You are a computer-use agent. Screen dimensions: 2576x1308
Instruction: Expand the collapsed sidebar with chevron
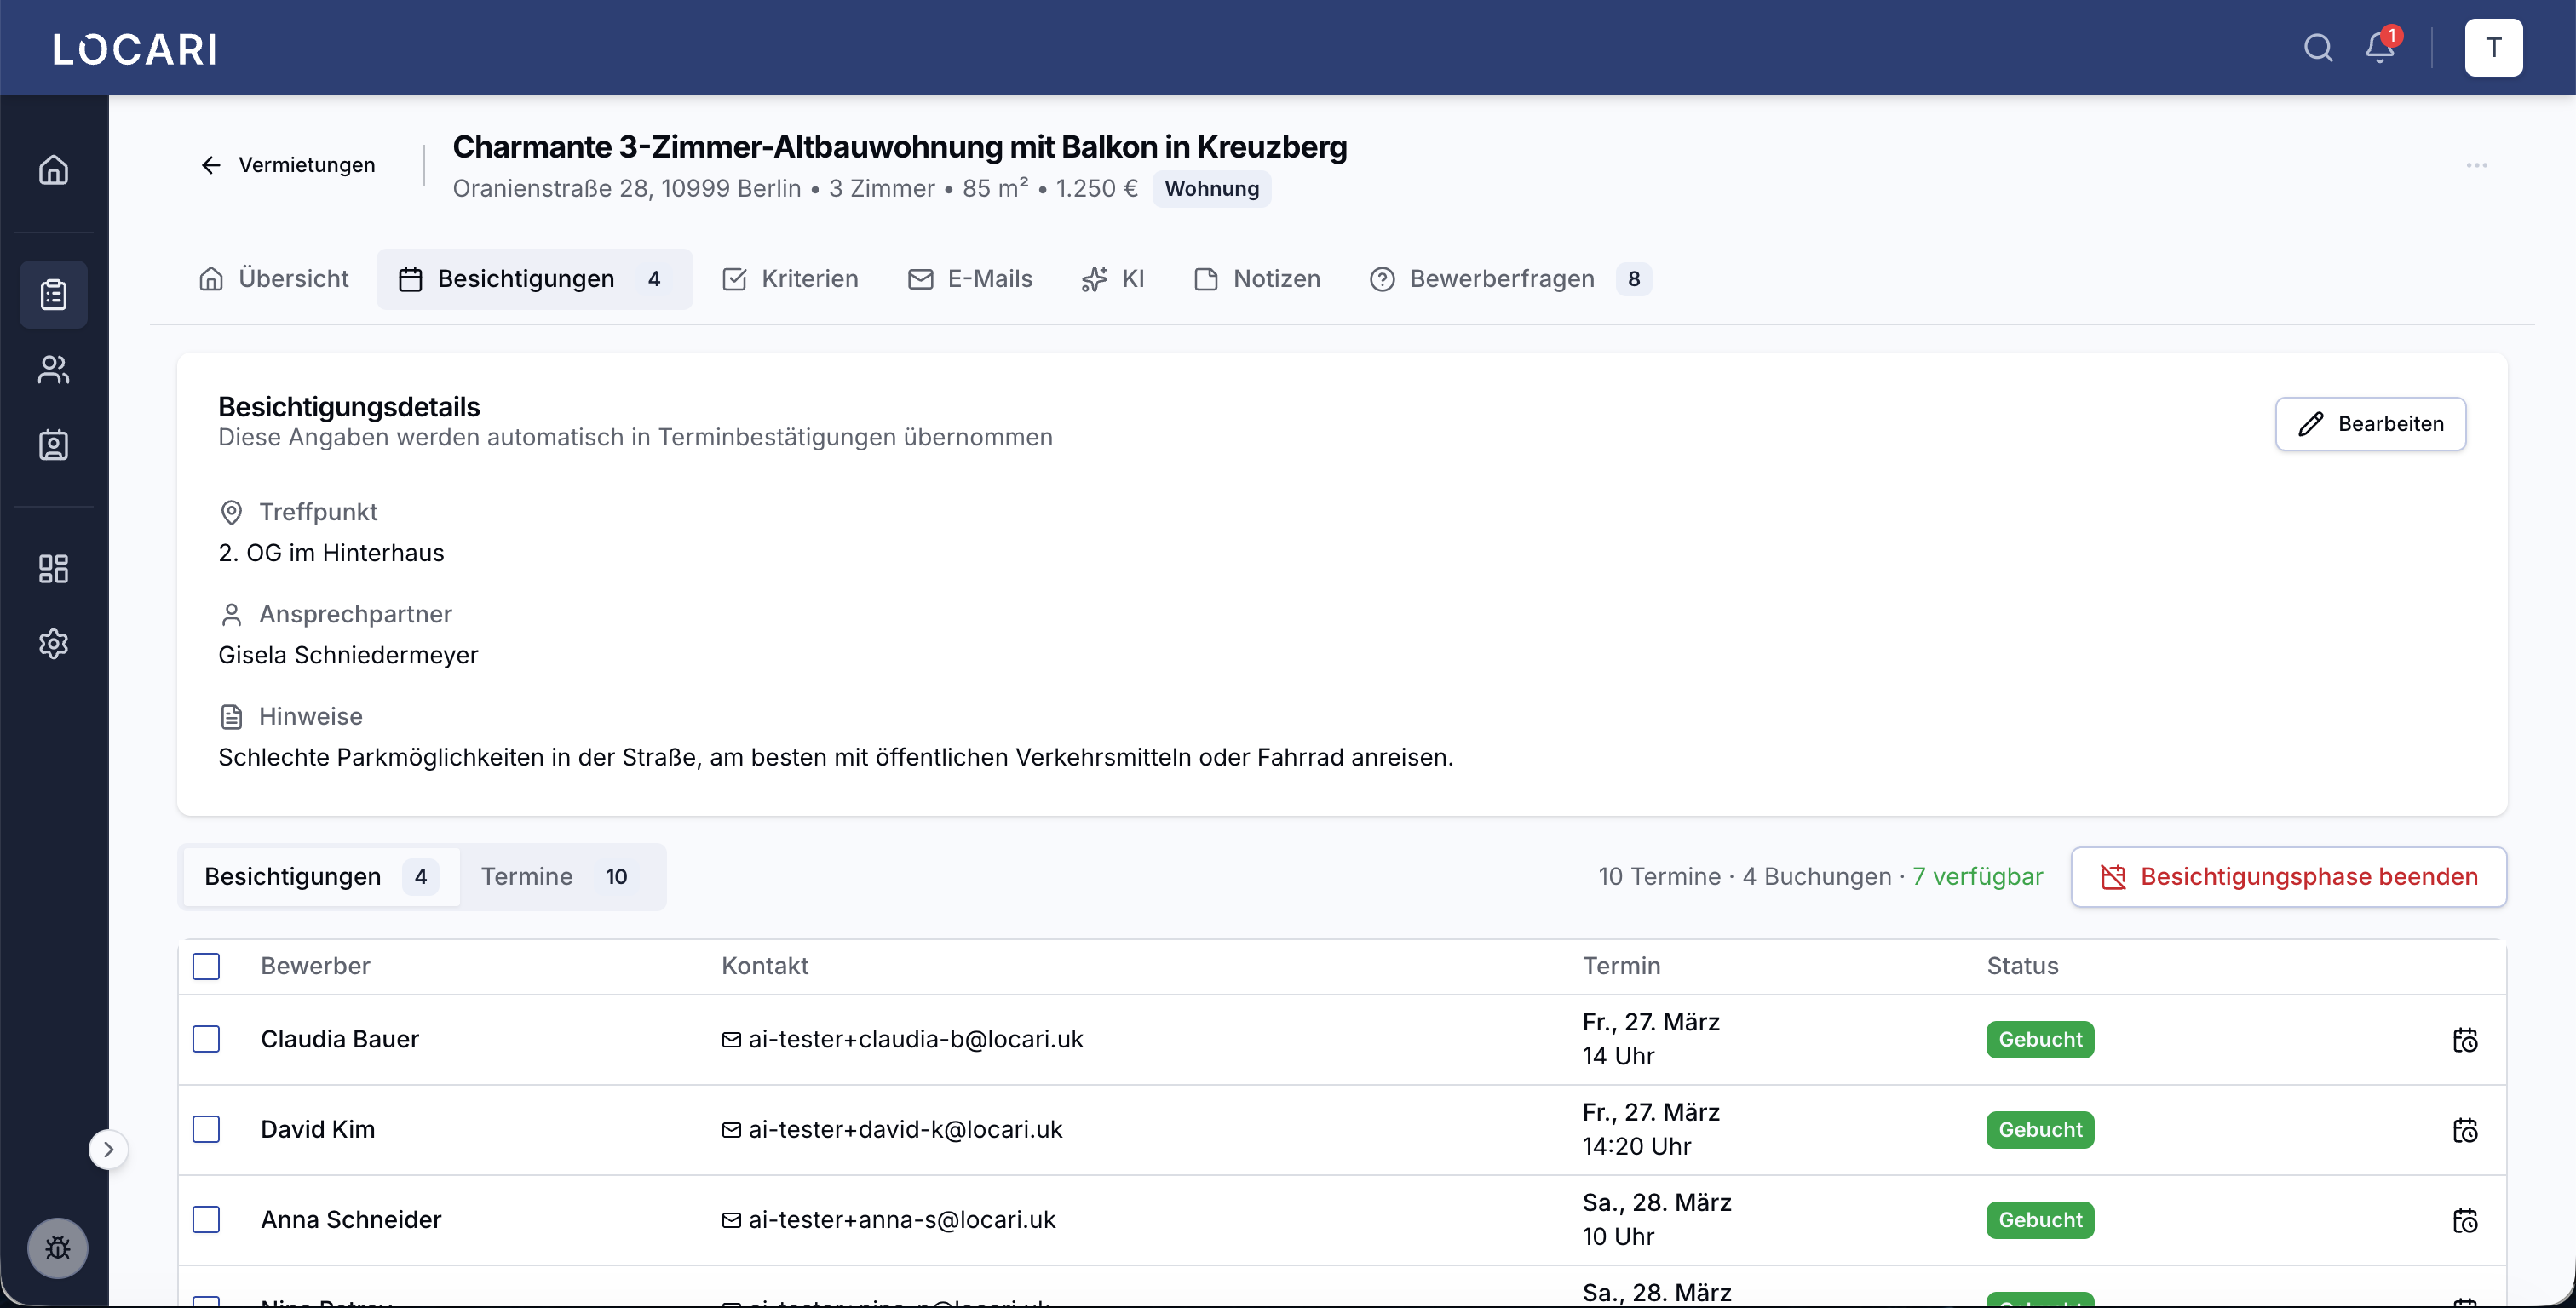108,1150
